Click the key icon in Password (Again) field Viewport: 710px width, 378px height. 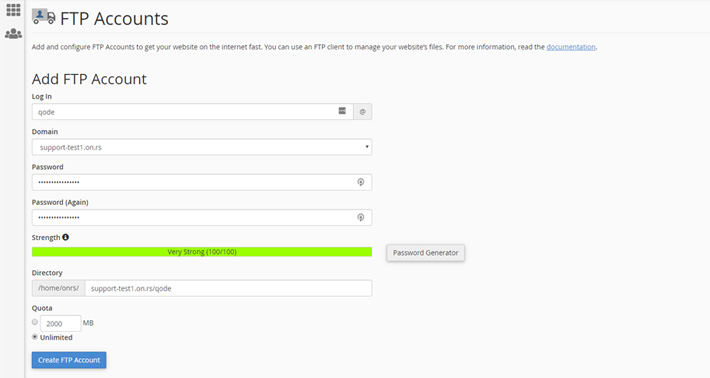coord(360,217)
